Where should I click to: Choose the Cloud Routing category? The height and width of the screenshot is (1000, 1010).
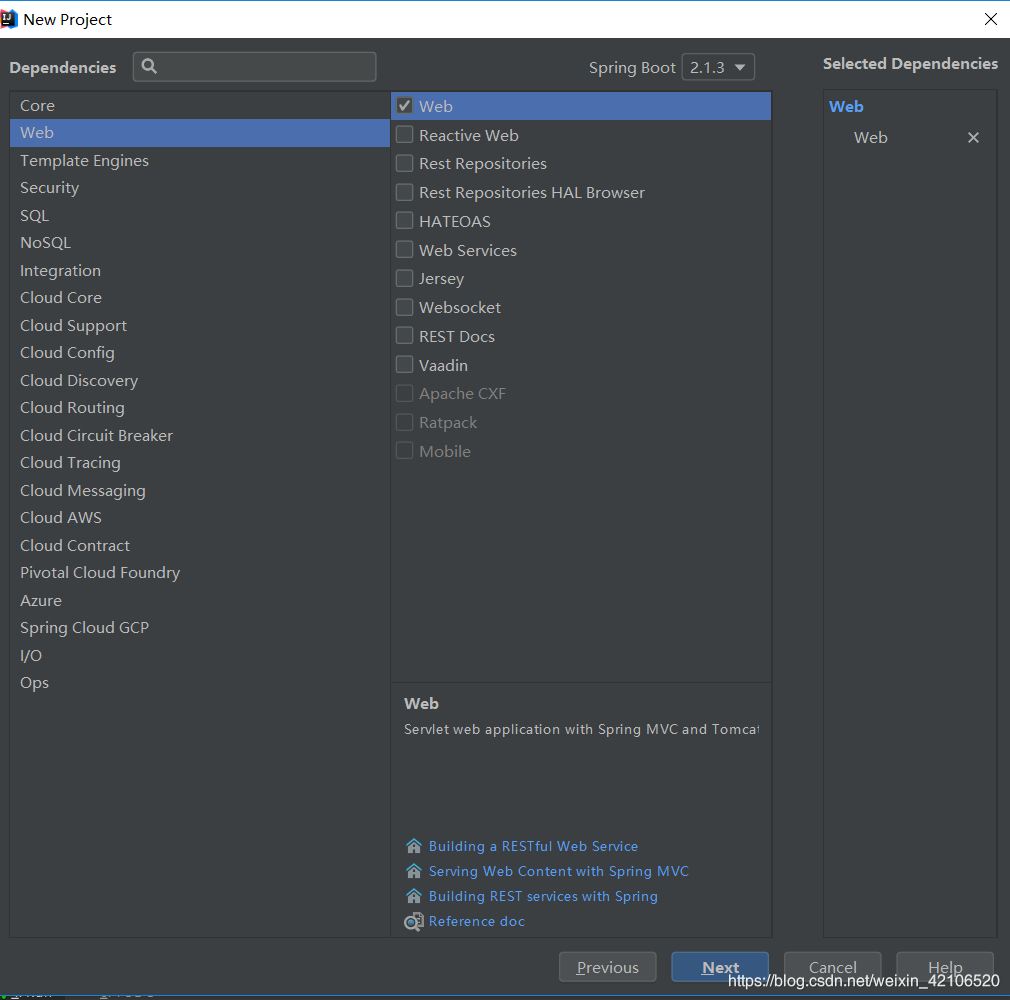200,408
